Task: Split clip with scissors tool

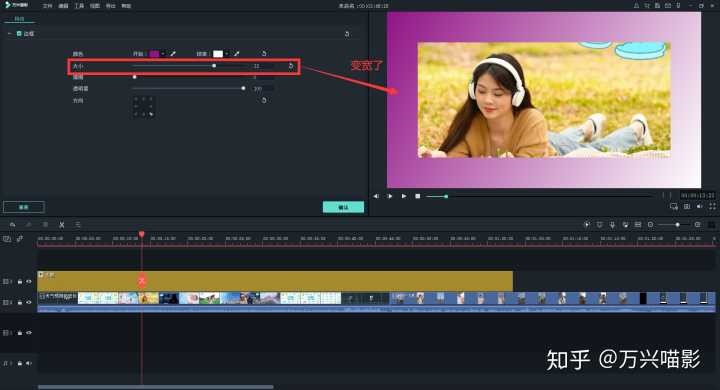Action: coord(62,225)
